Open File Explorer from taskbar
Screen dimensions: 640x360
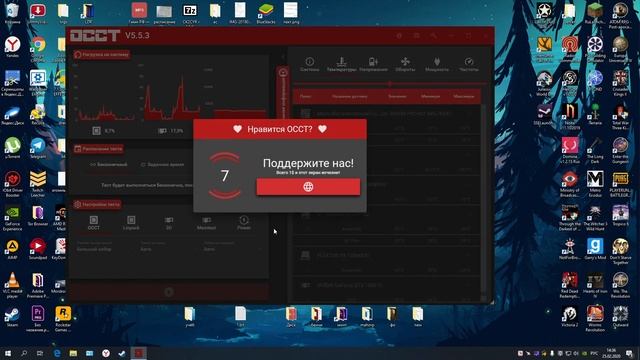[x=73, y=353]
